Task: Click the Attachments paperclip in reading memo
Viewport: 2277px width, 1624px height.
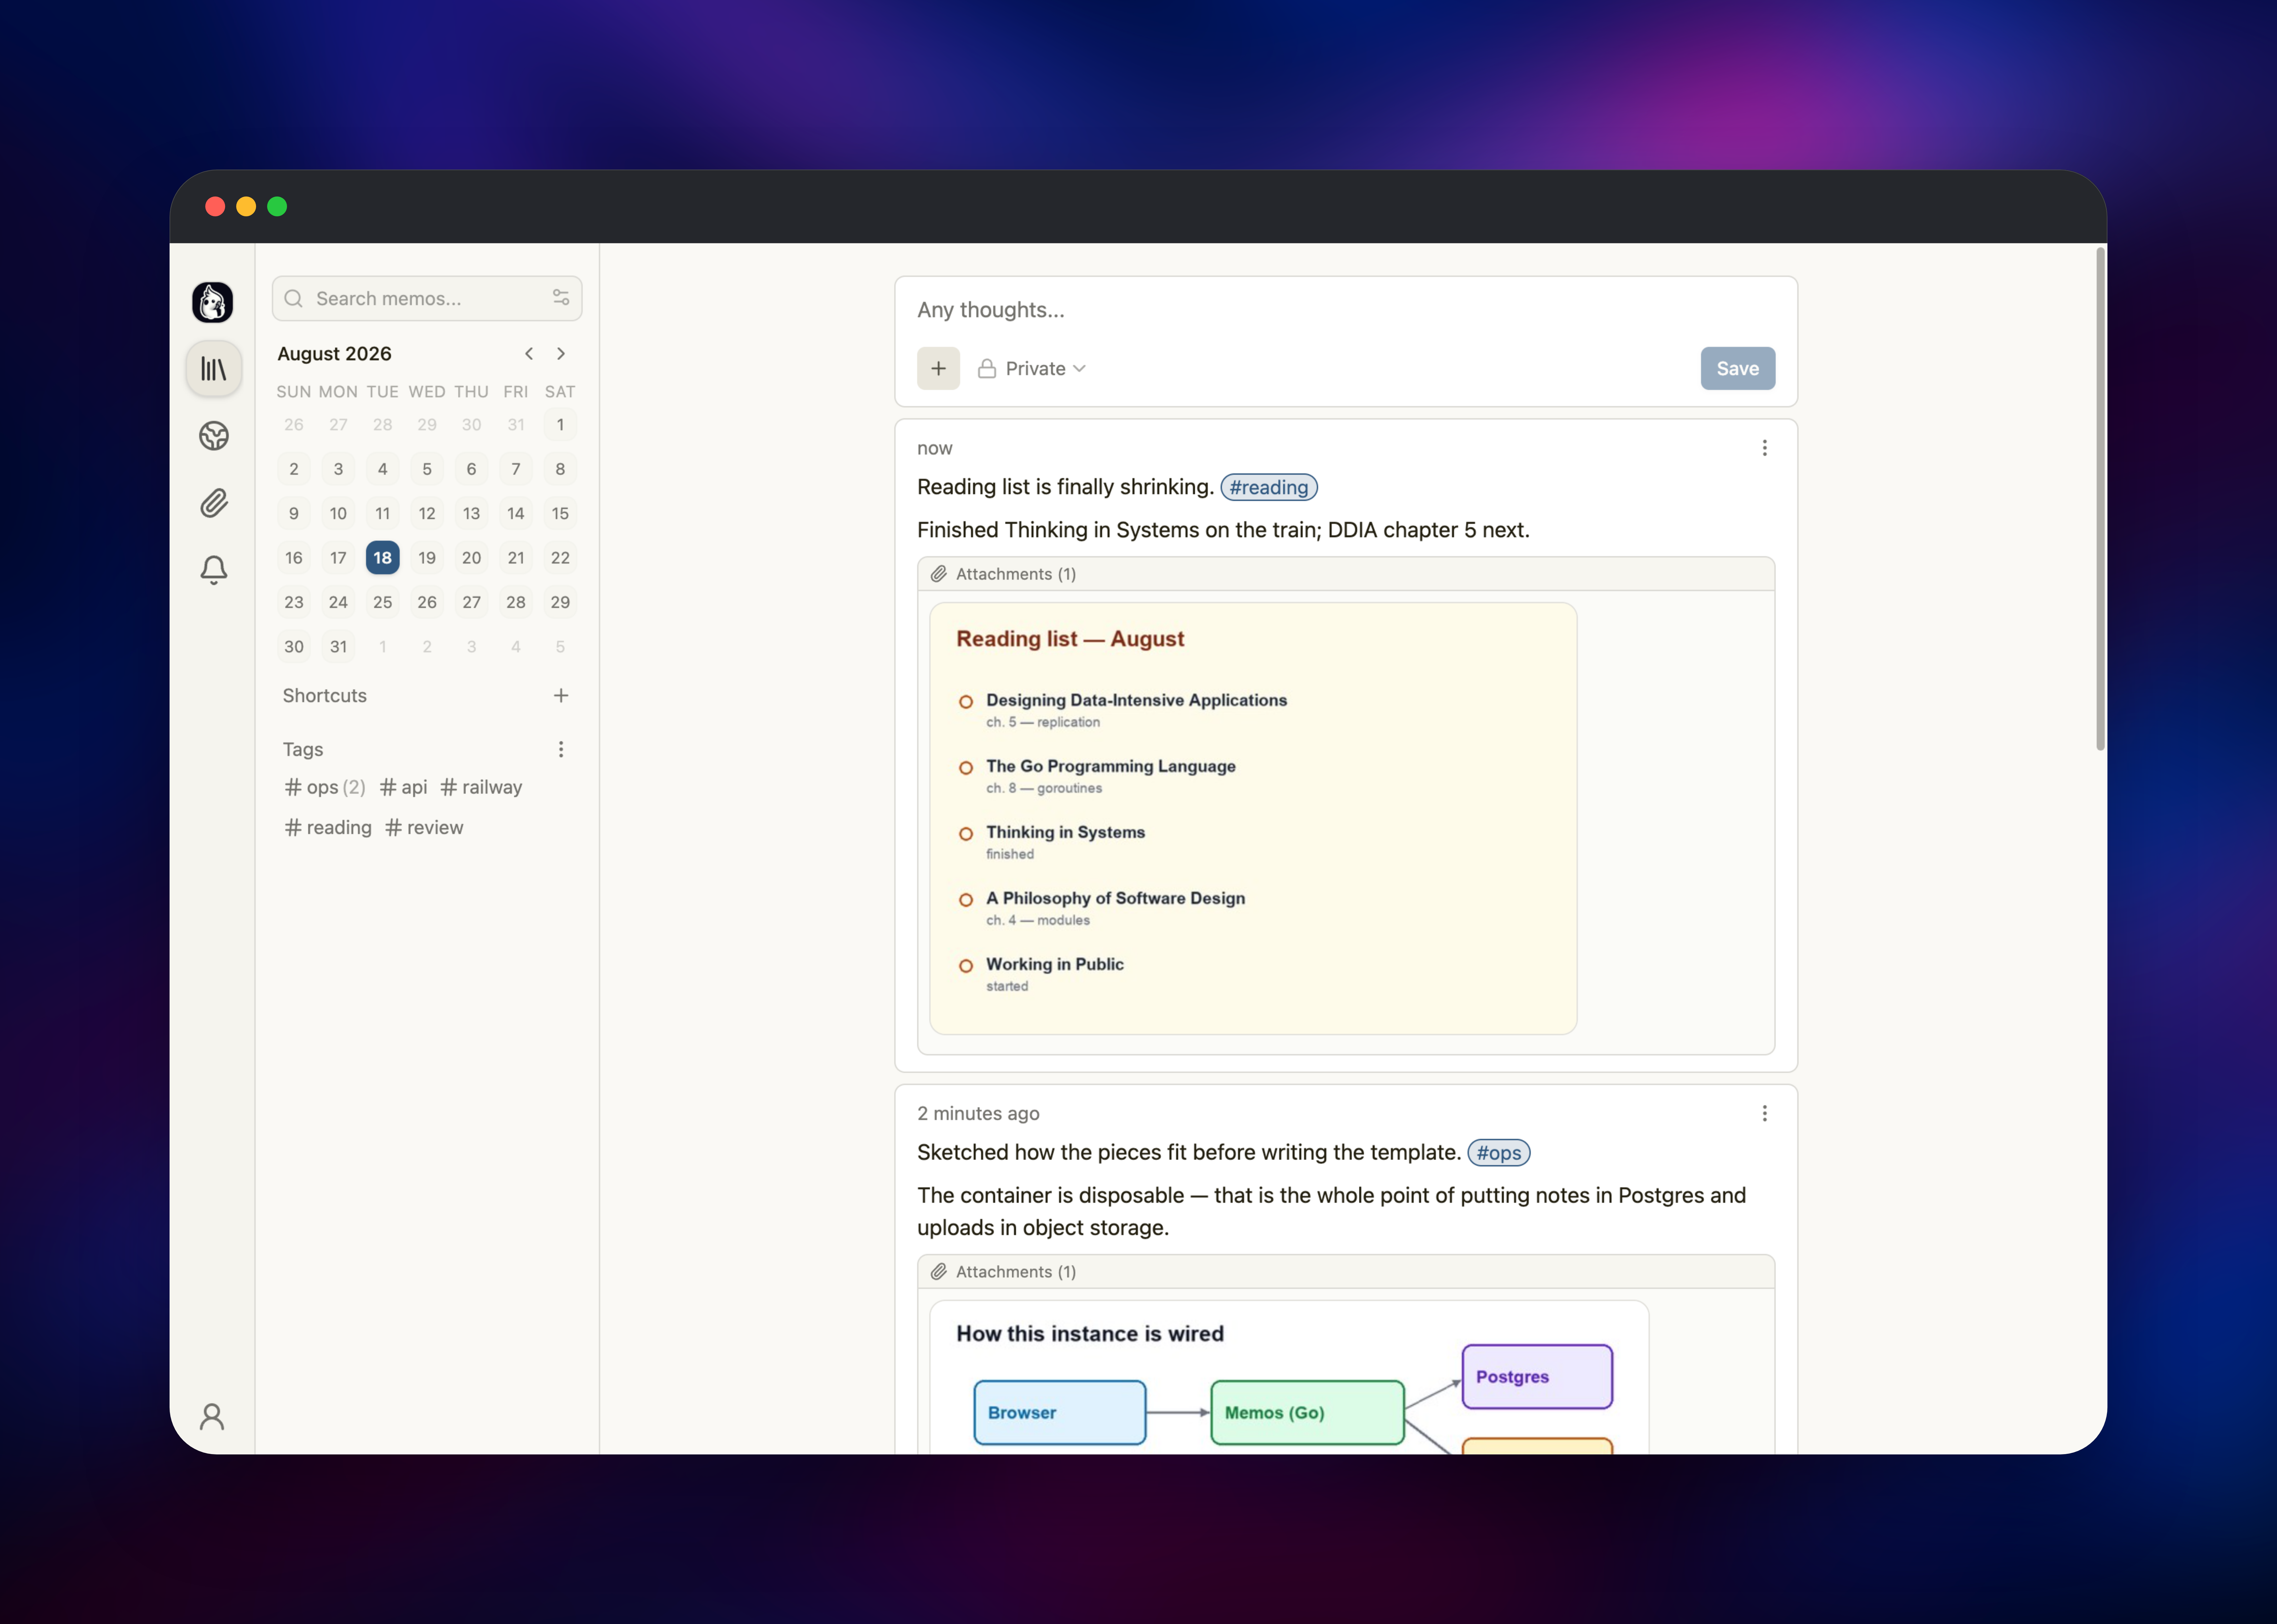Action: tap(939, 574)
